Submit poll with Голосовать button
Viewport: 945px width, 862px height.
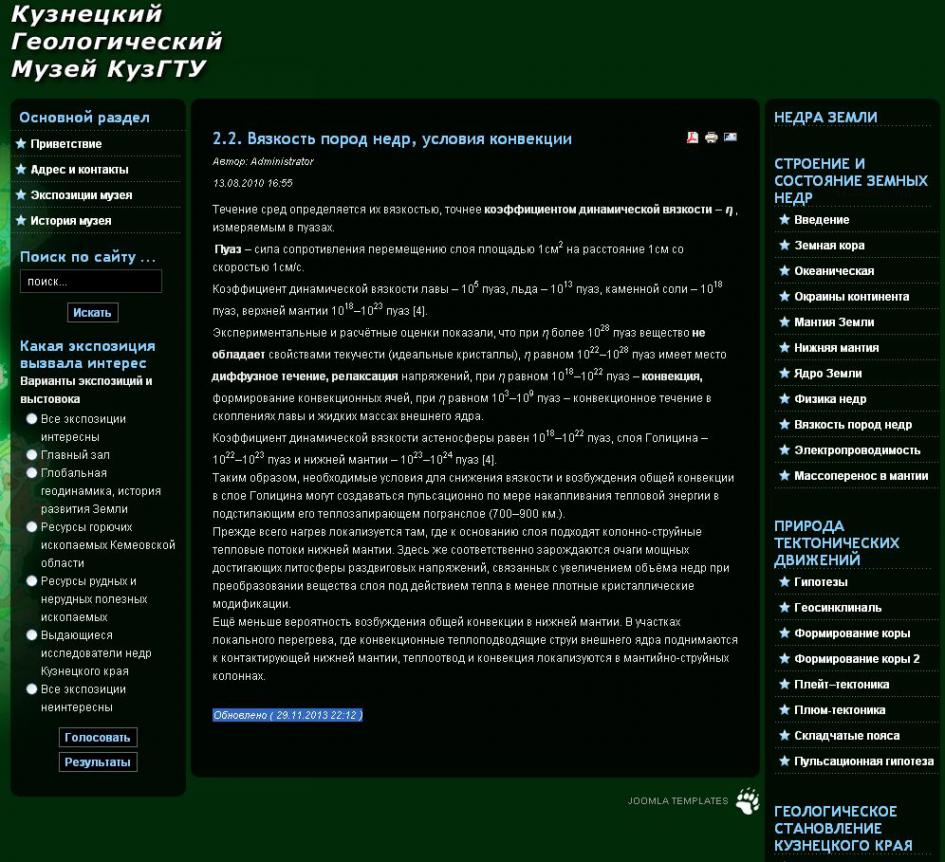coord(98,737)
